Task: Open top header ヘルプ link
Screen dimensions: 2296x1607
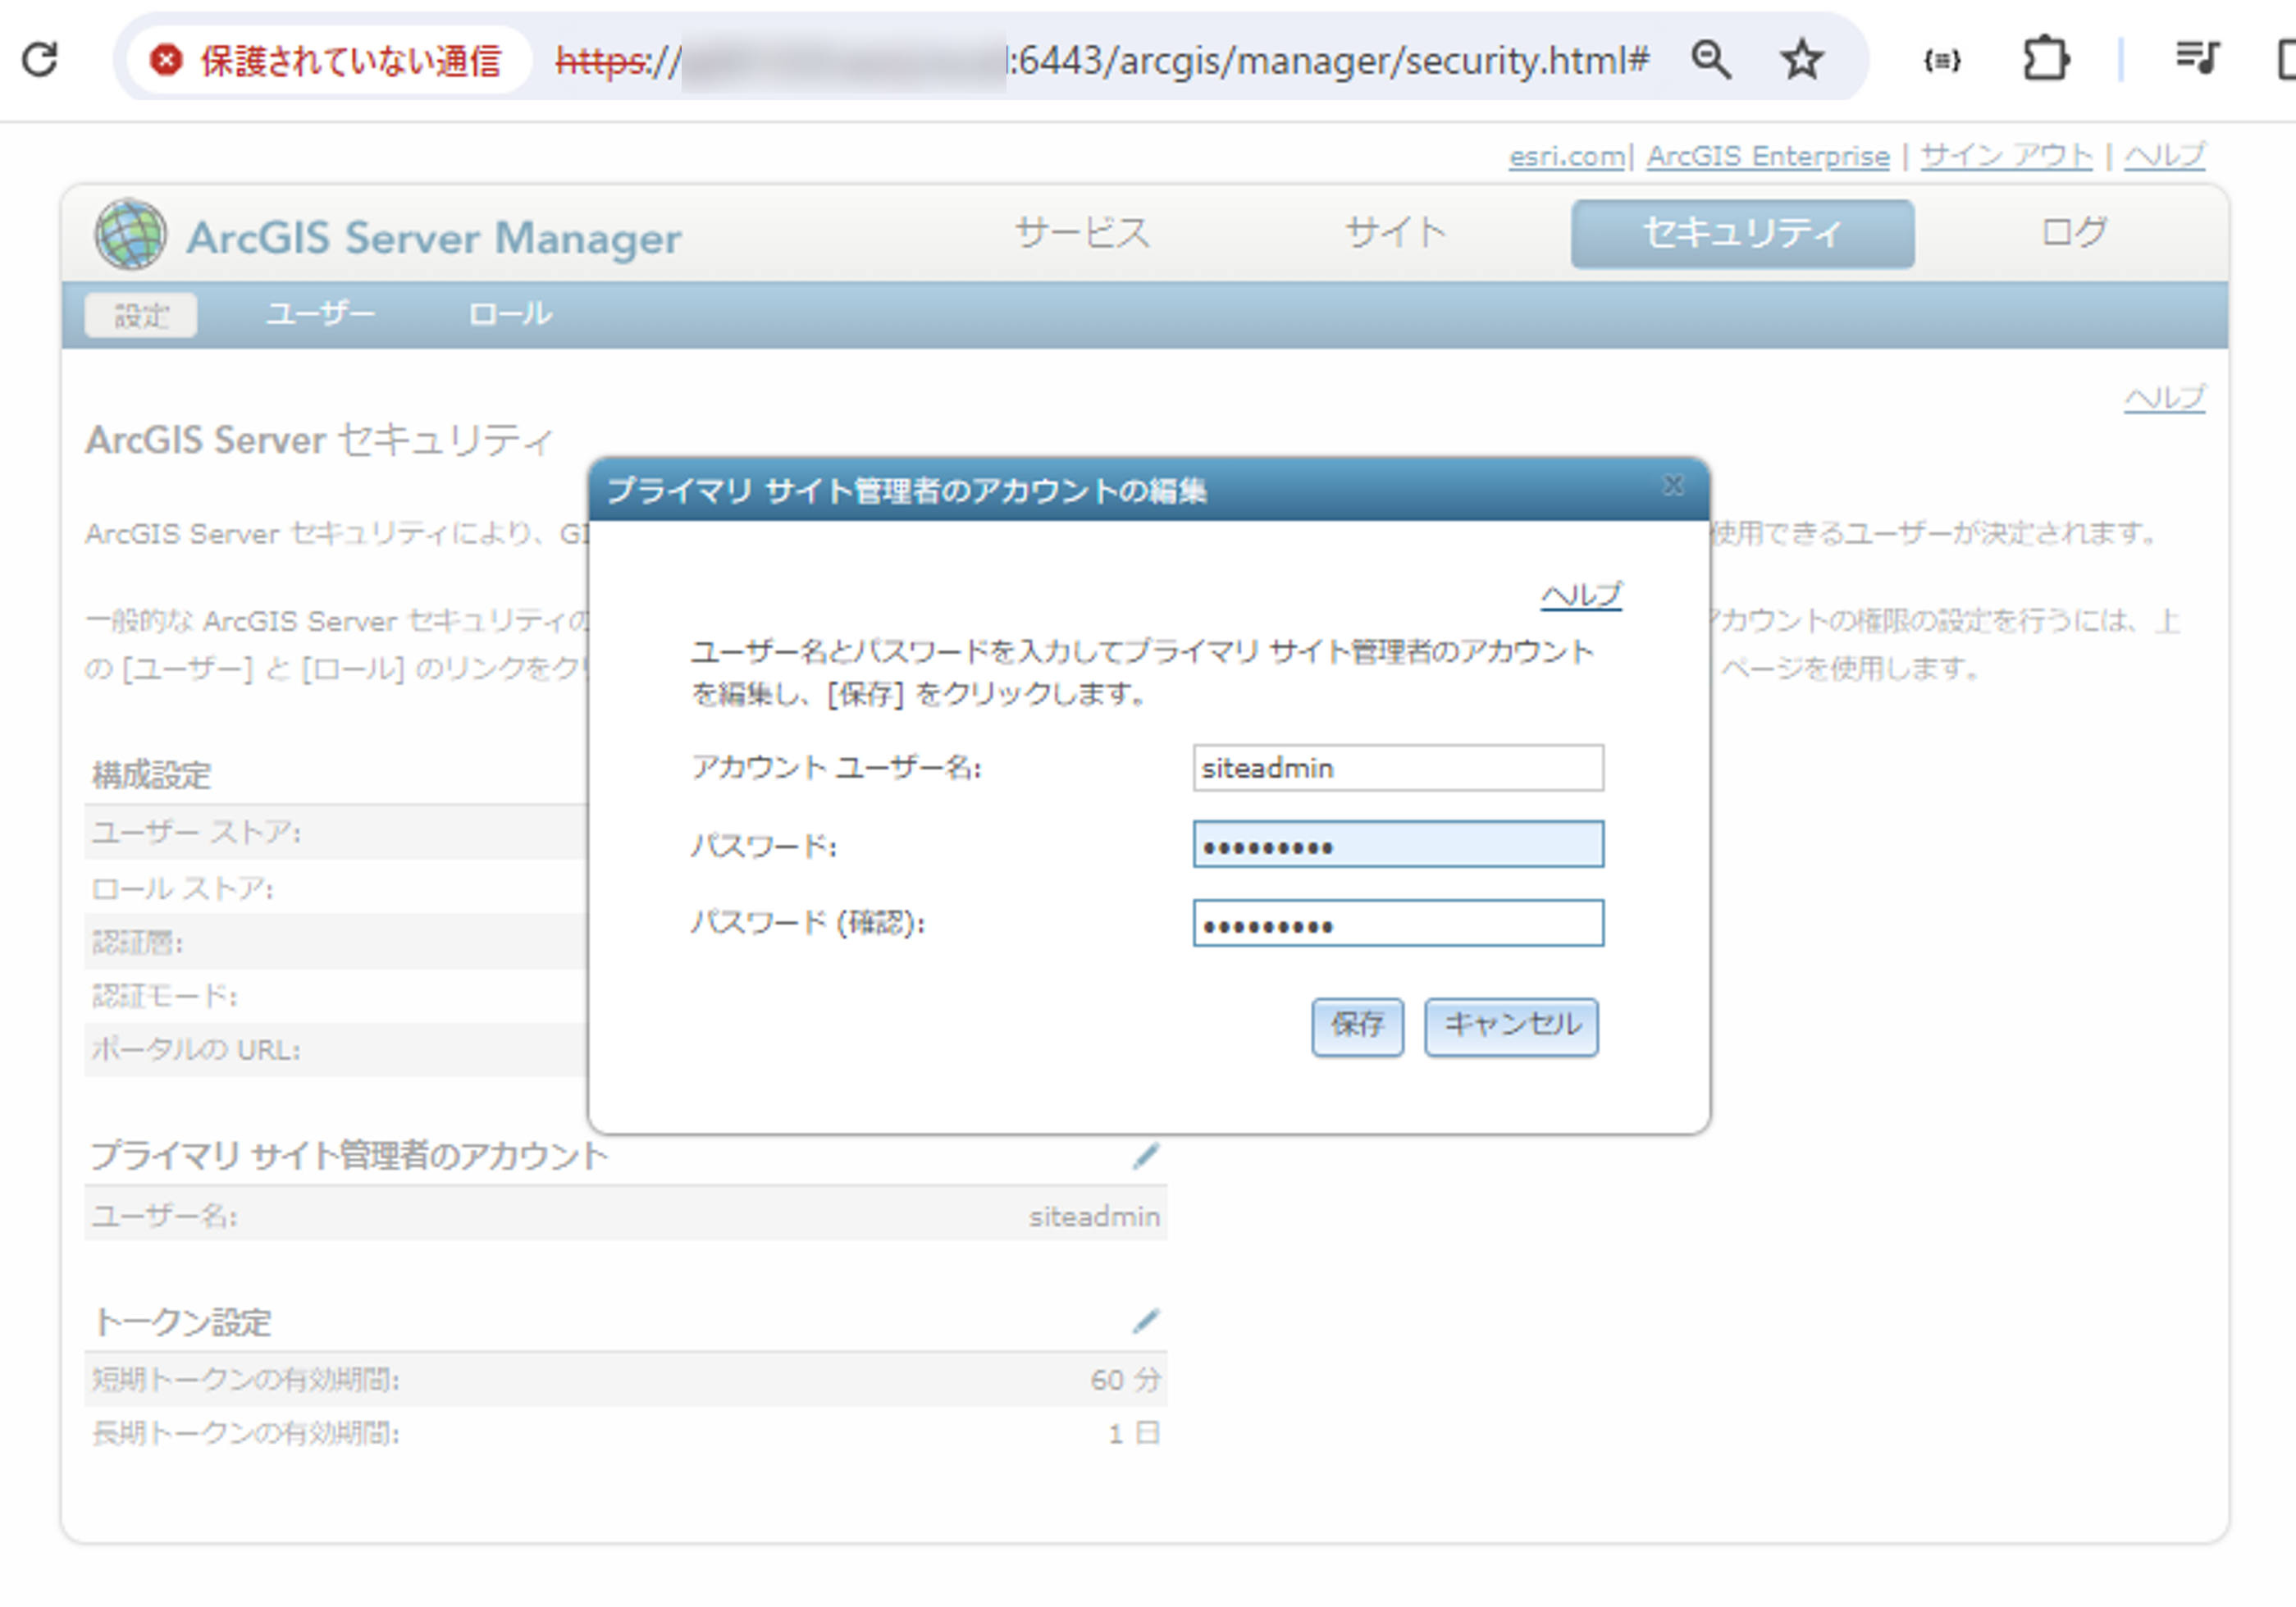Action: [x=2165, y=157]
